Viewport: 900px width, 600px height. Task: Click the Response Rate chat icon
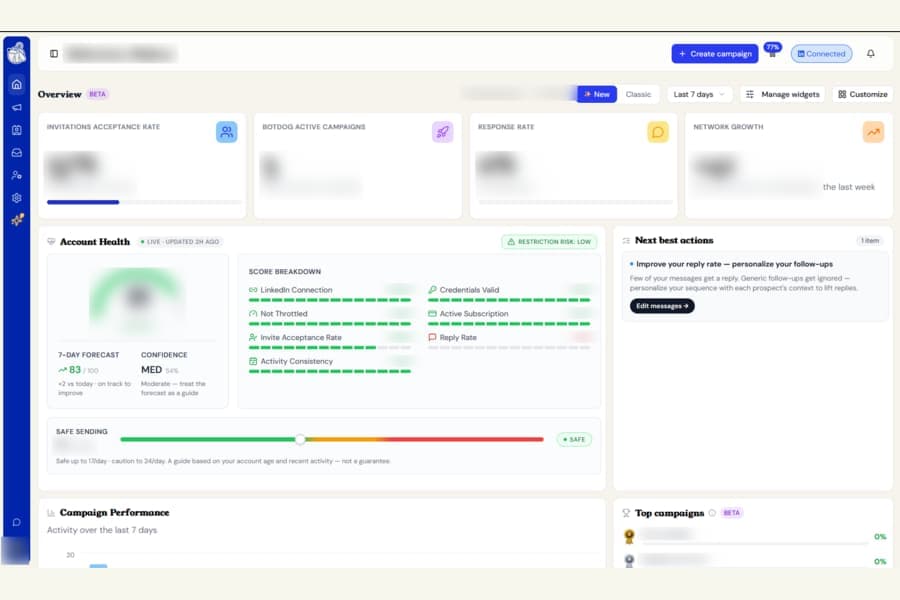tap(658, 132)
